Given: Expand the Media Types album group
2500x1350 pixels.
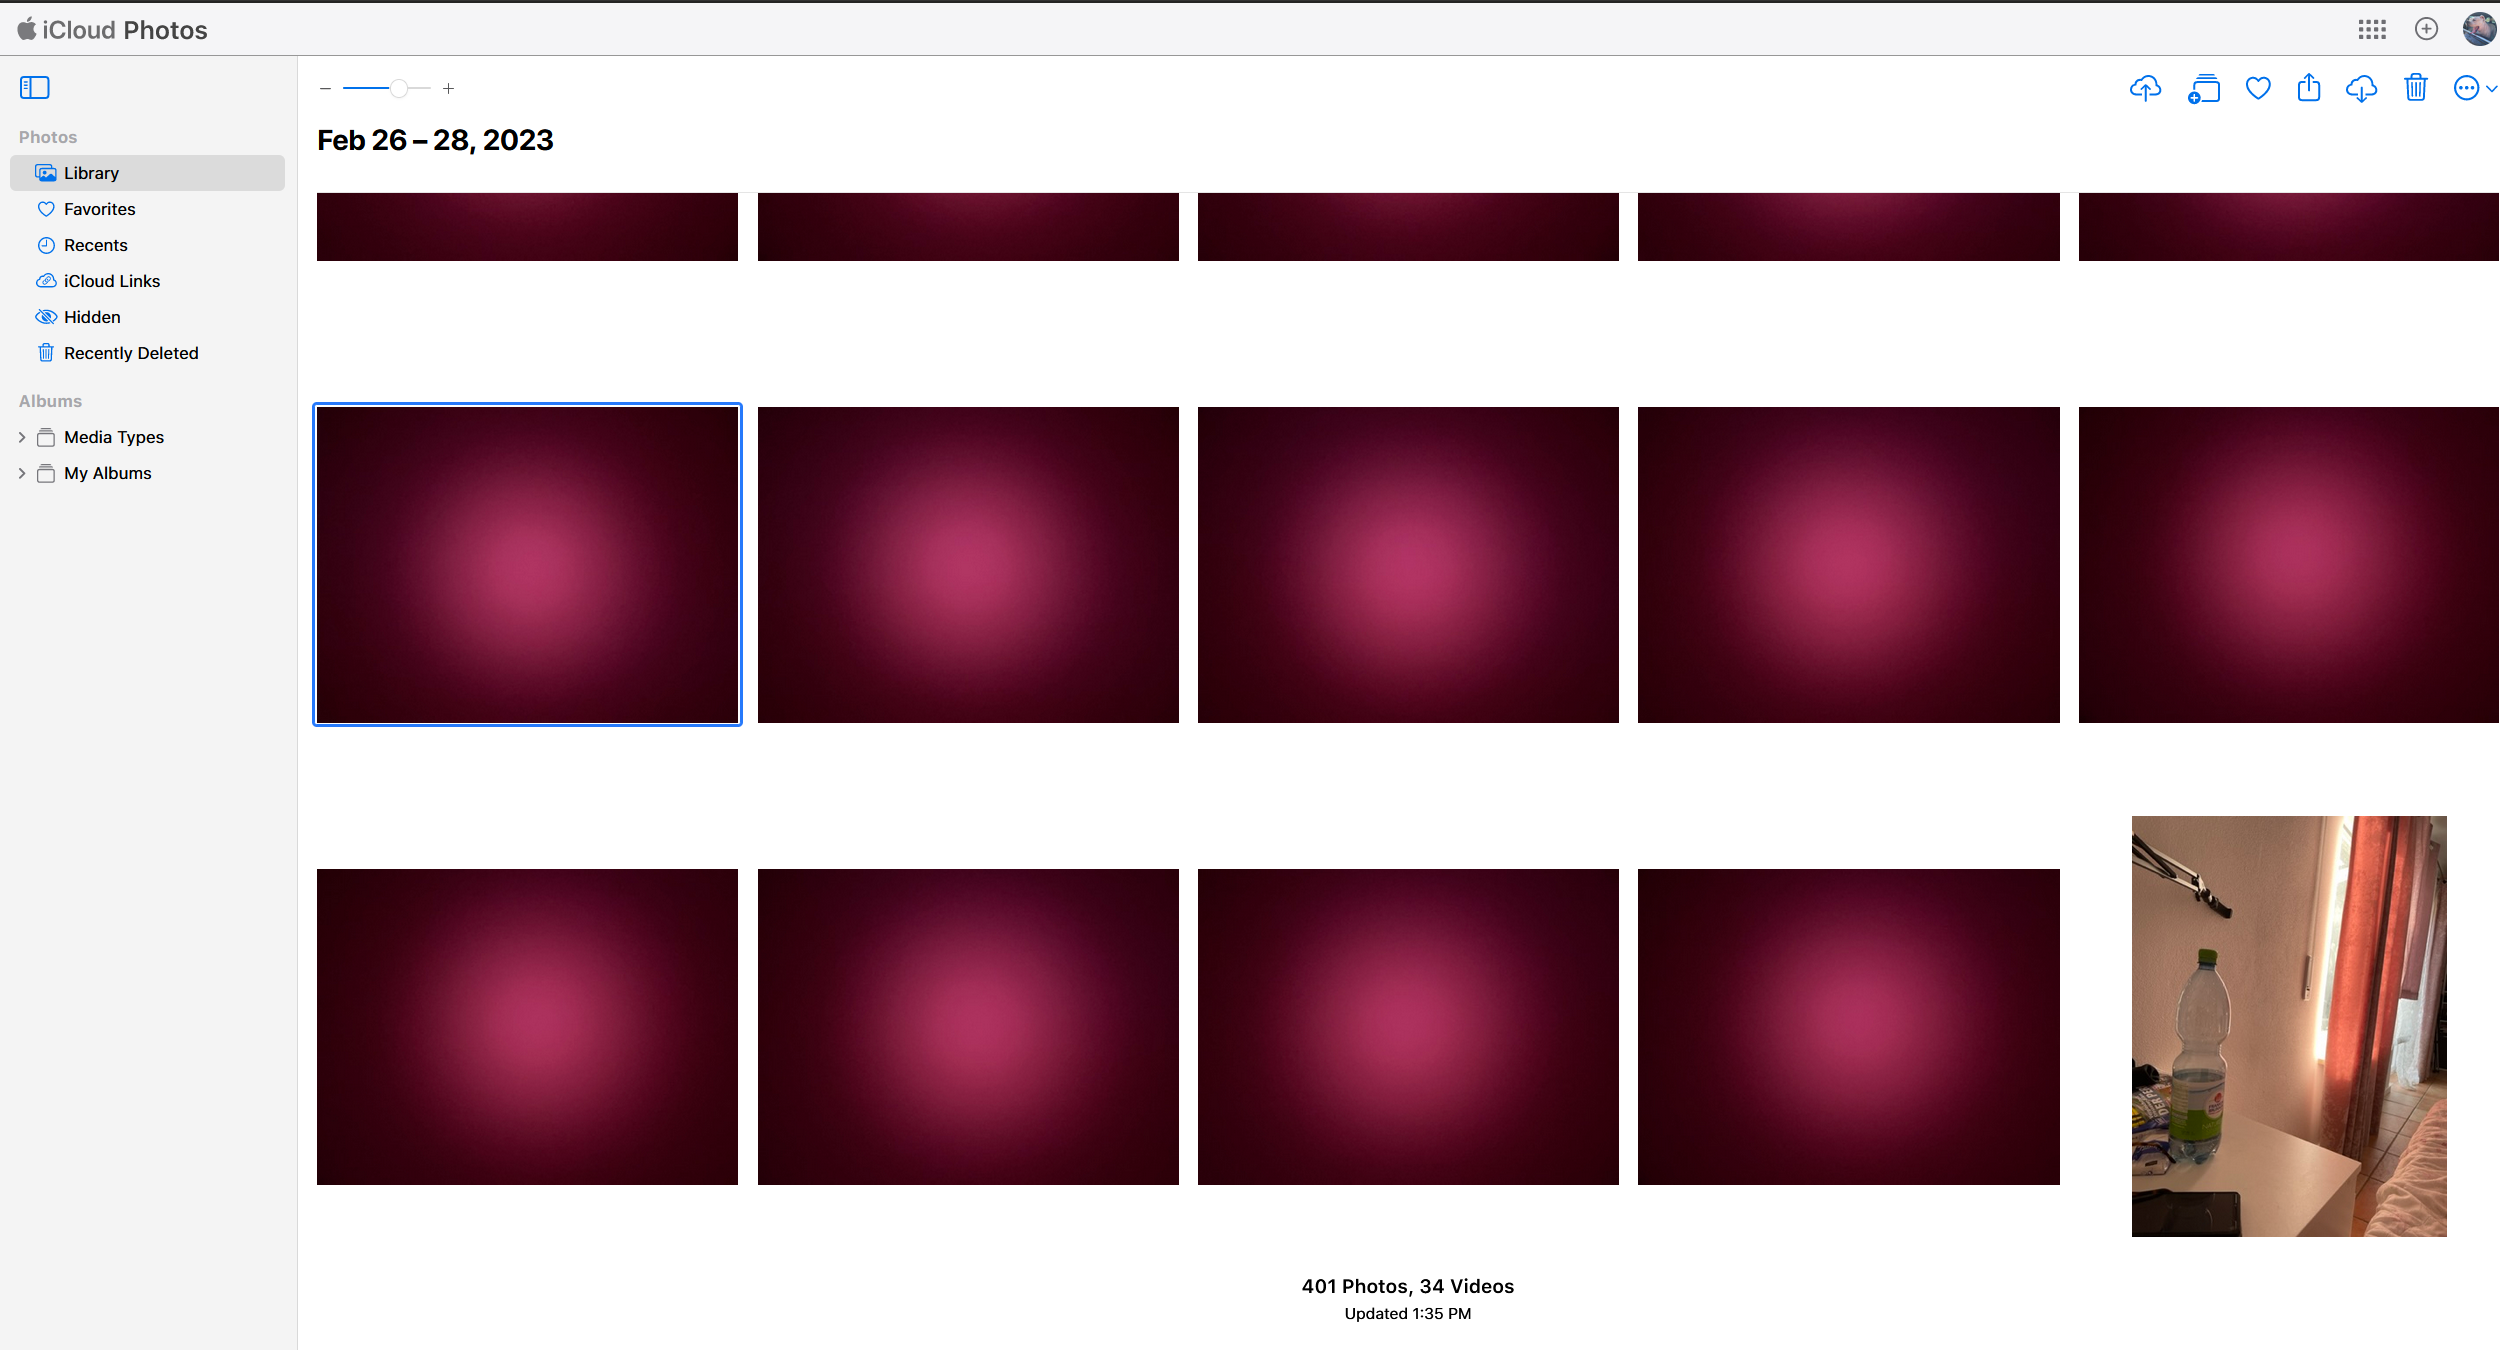Looking at the screenshot, I should pyautogui.click(x=20, y=436).
